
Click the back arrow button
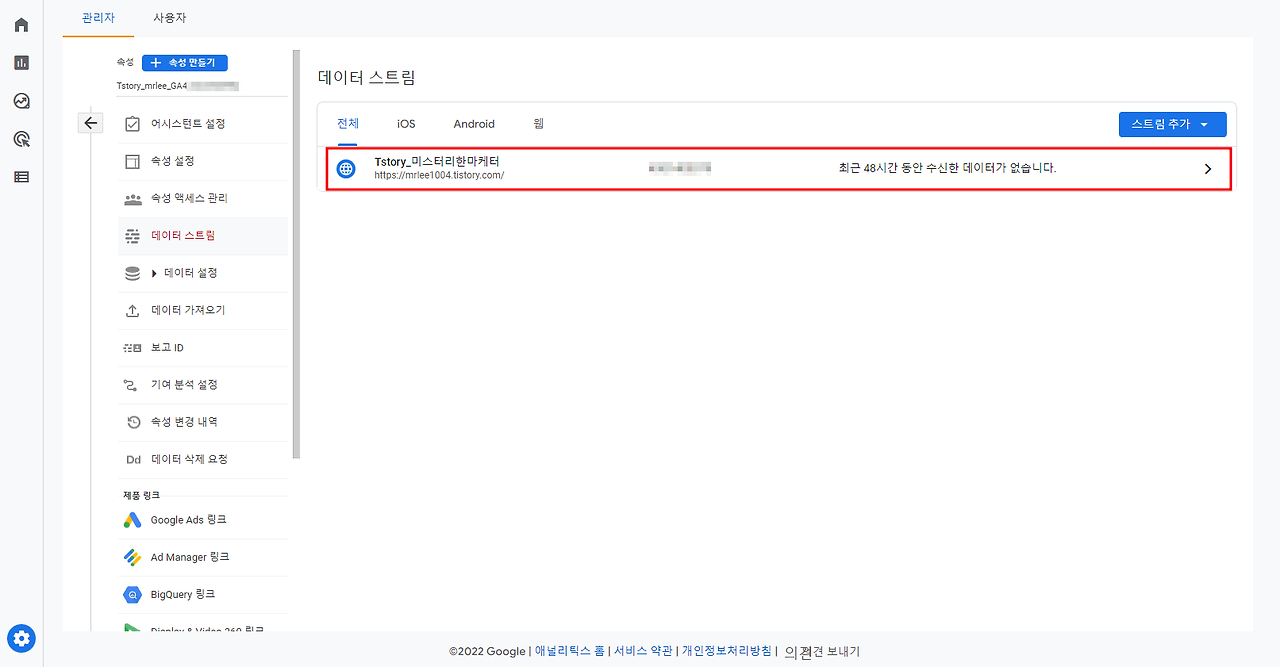pos(91,123)
